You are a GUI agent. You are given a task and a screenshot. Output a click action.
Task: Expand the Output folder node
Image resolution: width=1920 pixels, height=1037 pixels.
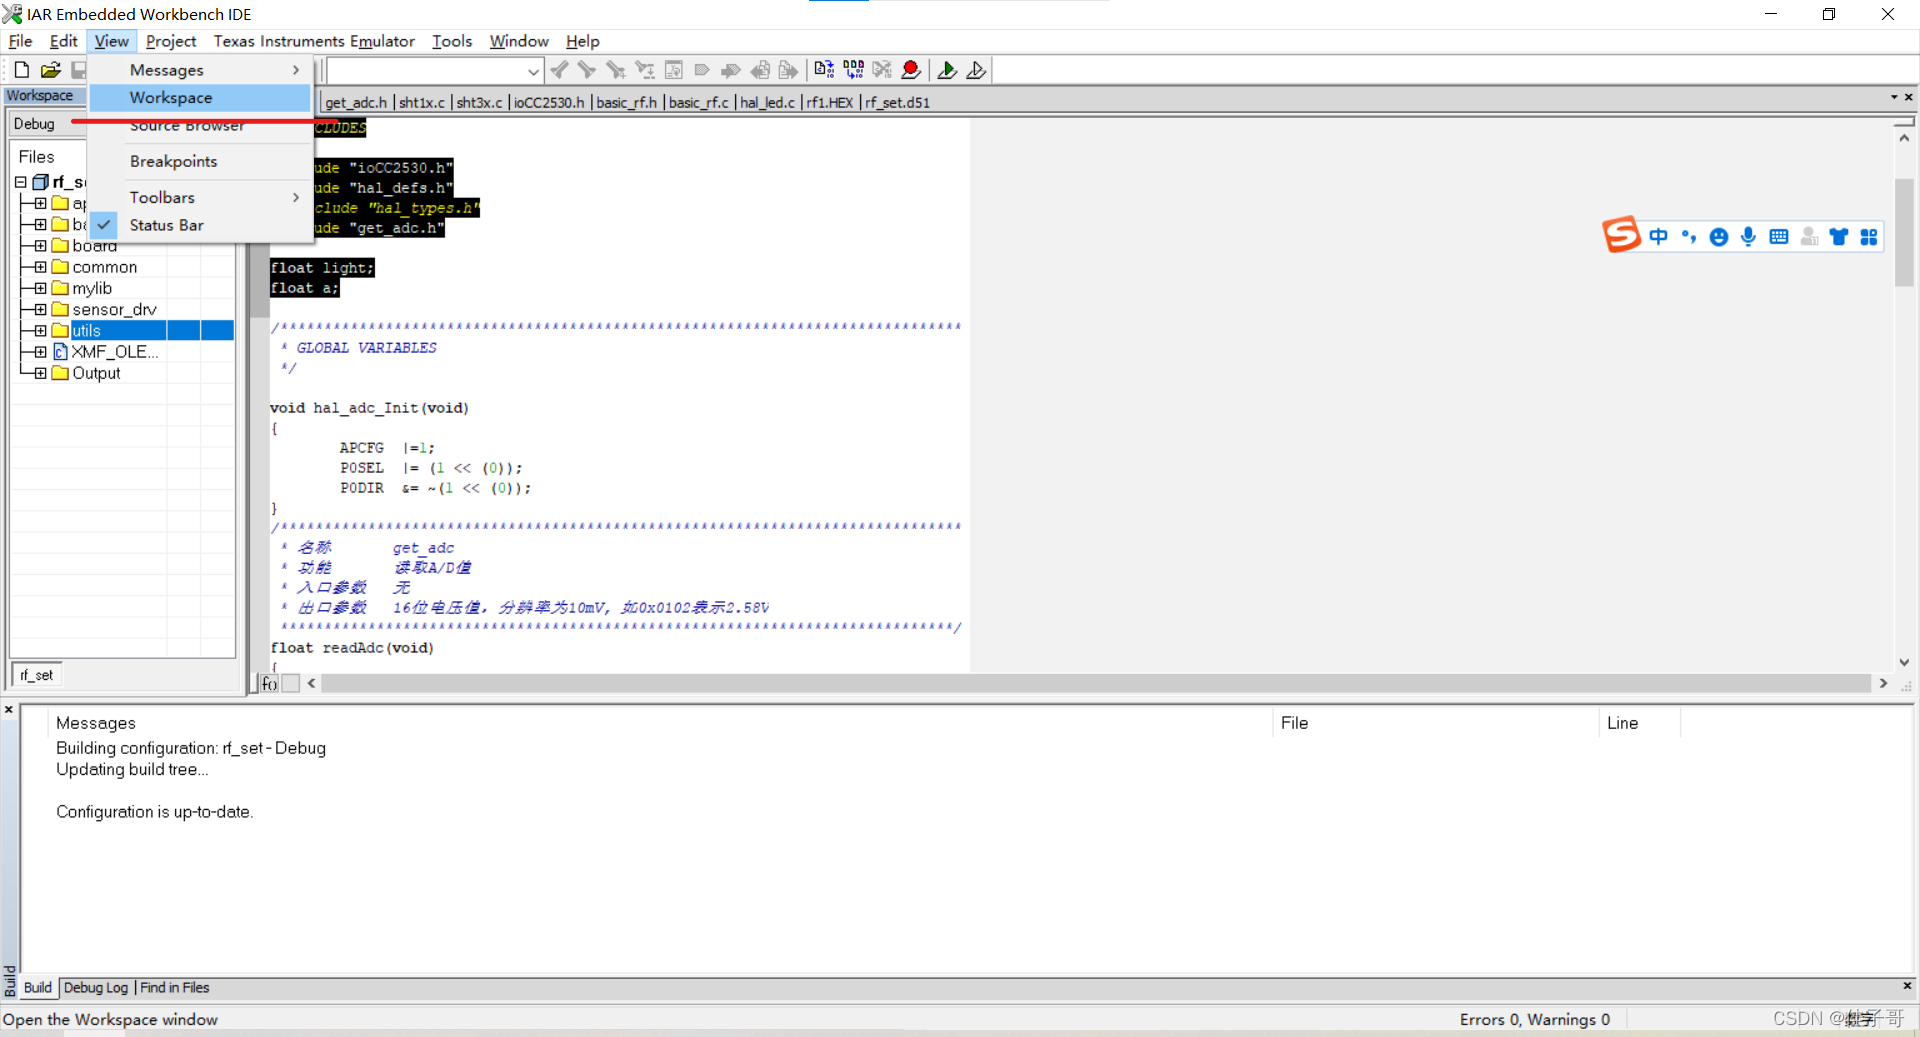[40, 373]
